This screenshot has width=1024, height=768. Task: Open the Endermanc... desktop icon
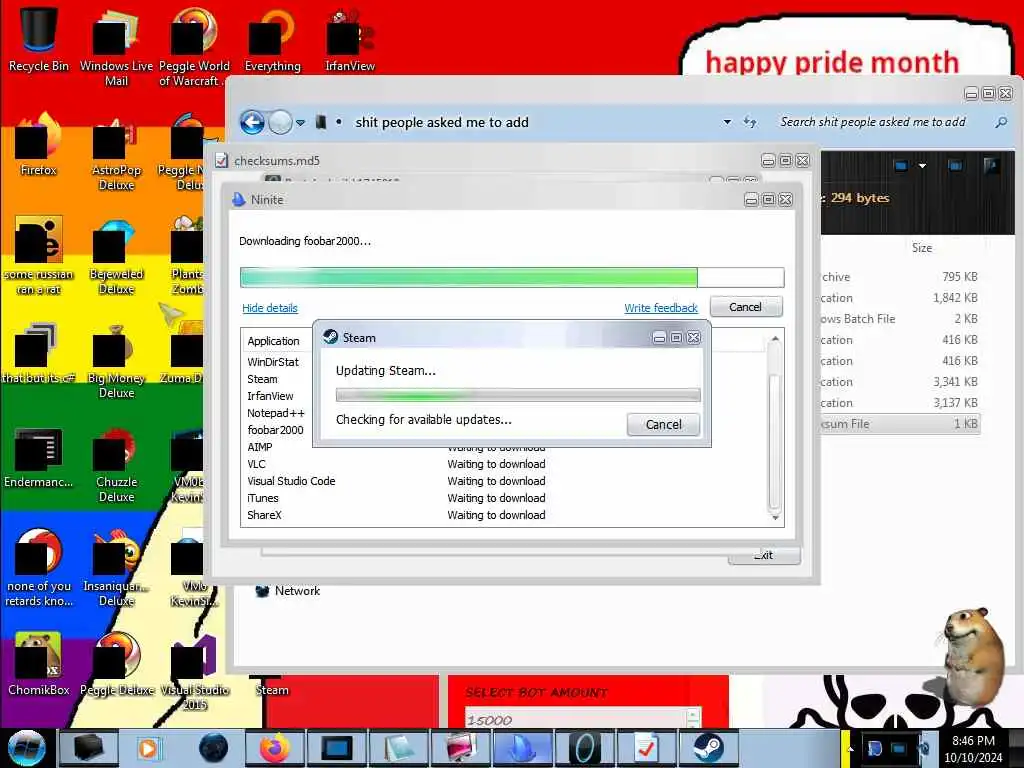pos(38,457)
